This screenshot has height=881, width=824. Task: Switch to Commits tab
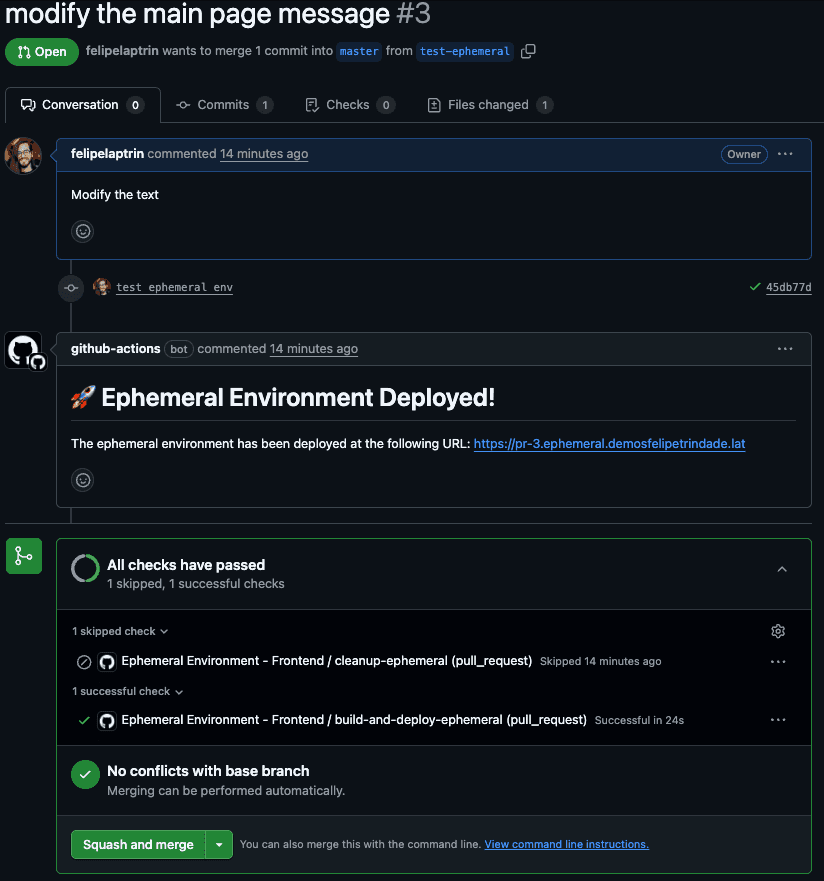(224, 105)
